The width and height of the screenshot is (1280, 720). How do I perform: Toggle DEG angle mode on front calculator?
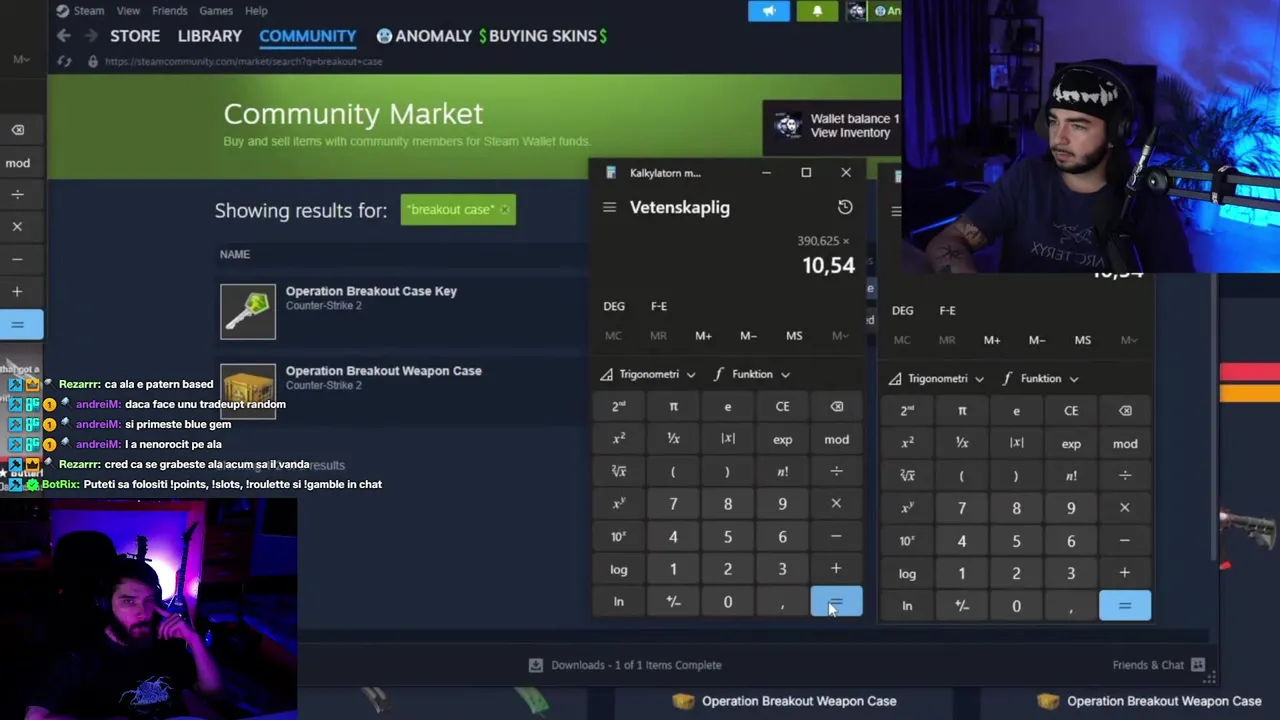coord(614,306)
